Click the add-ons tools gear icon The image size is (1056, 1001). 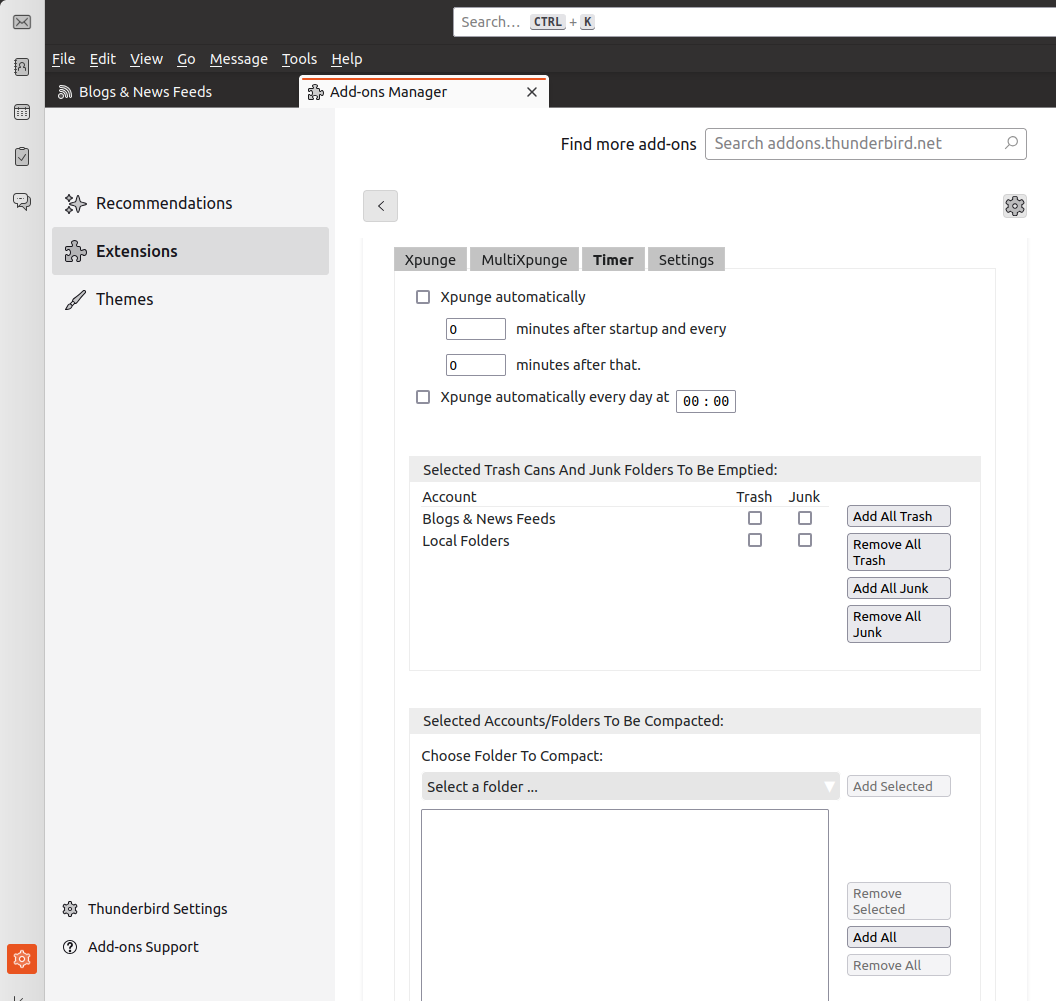(x=1014, y=205)
